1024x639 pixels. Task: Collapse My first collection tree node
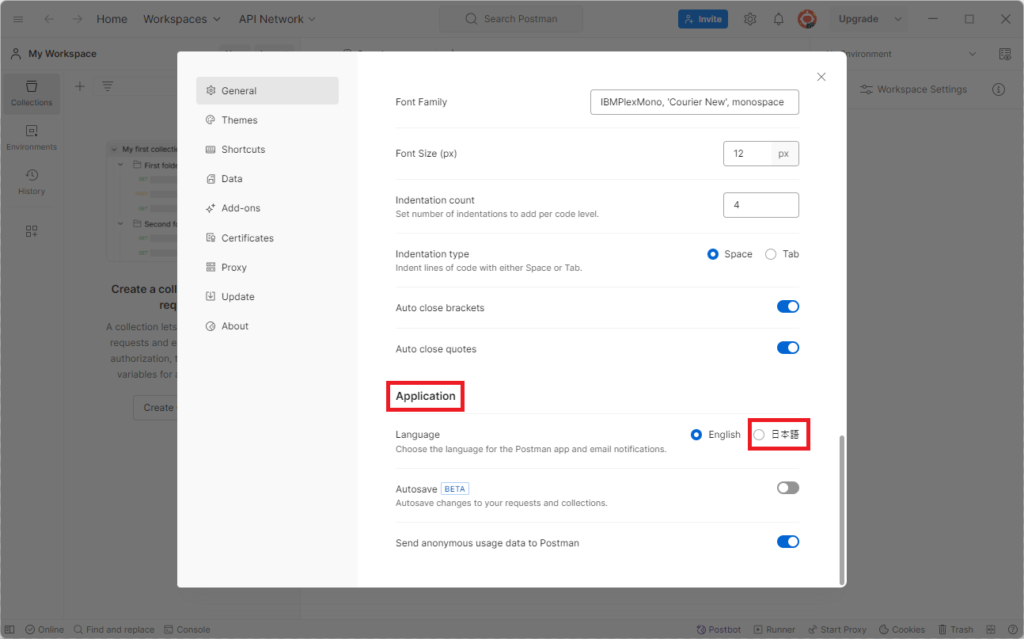[x=114, y=149]
